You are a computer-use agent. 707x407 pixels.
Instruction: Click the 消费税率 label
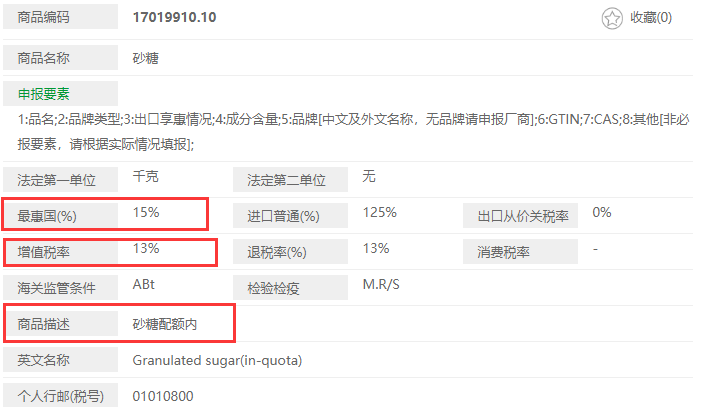coord(504,251)
